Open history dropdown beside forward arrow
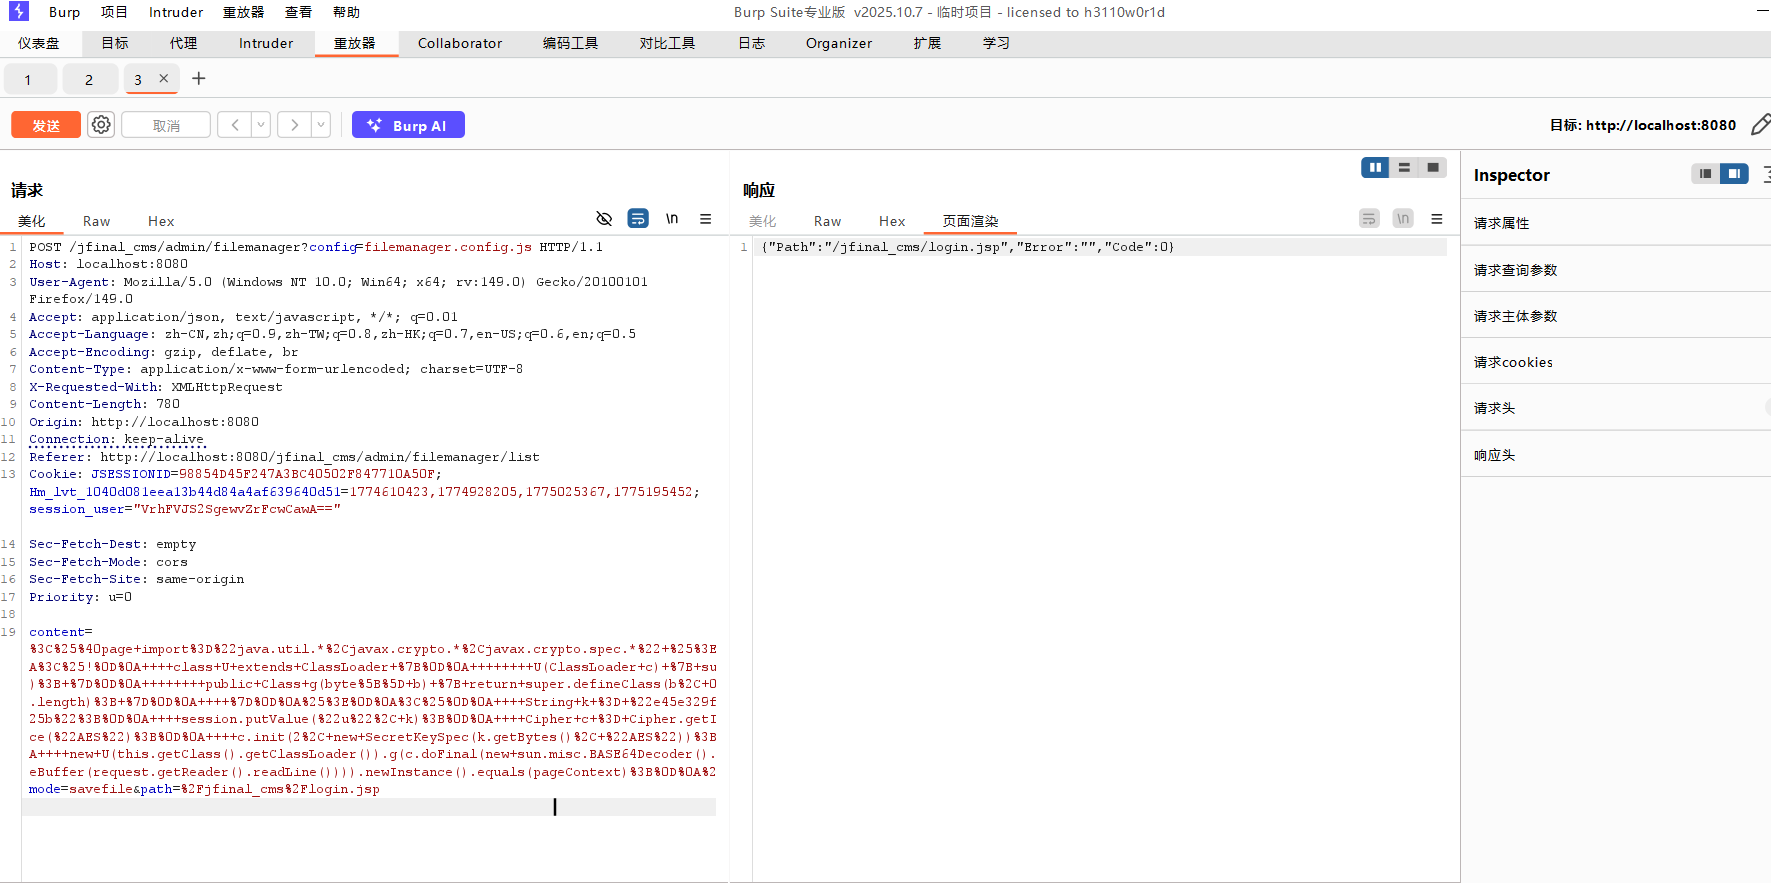The width and height of the screenshot is (1771, 883). click(x=321, y=125)
